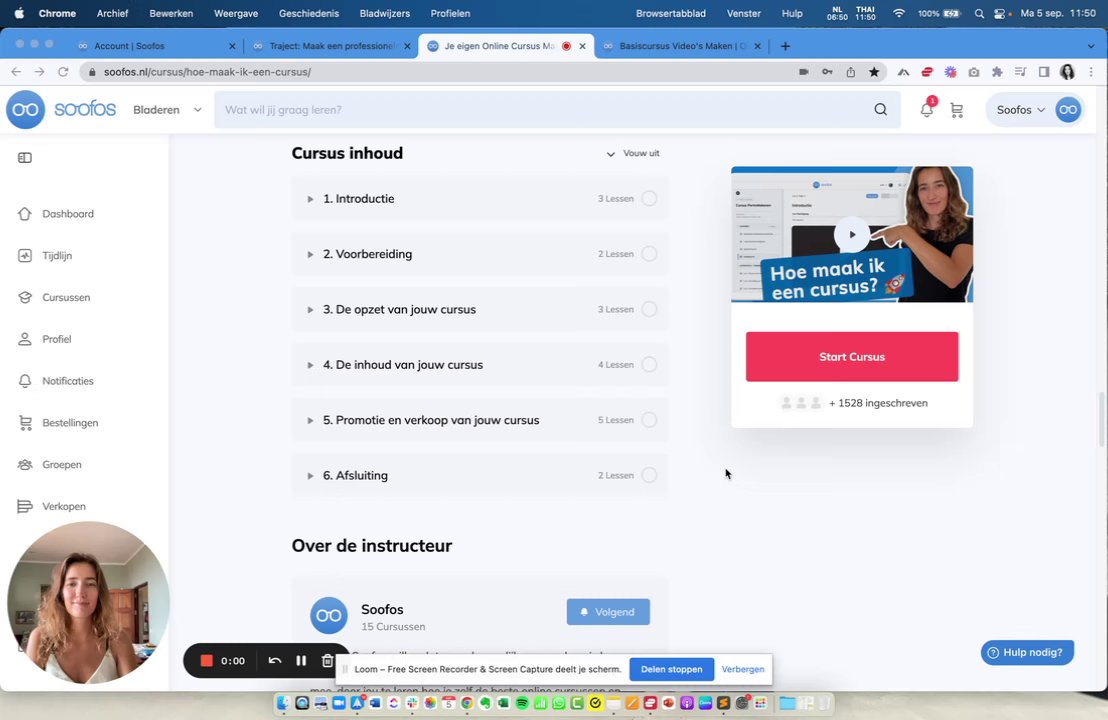Open Groepen in the sidebar

[61, 464]
